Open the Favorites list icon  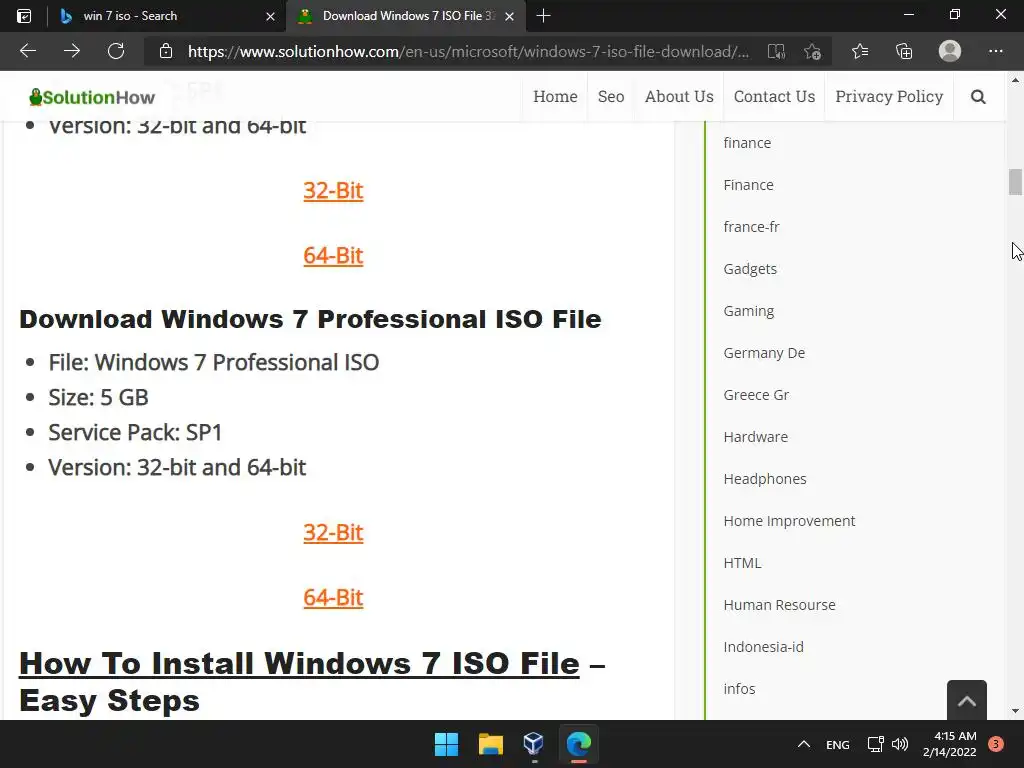click(860, 51)
